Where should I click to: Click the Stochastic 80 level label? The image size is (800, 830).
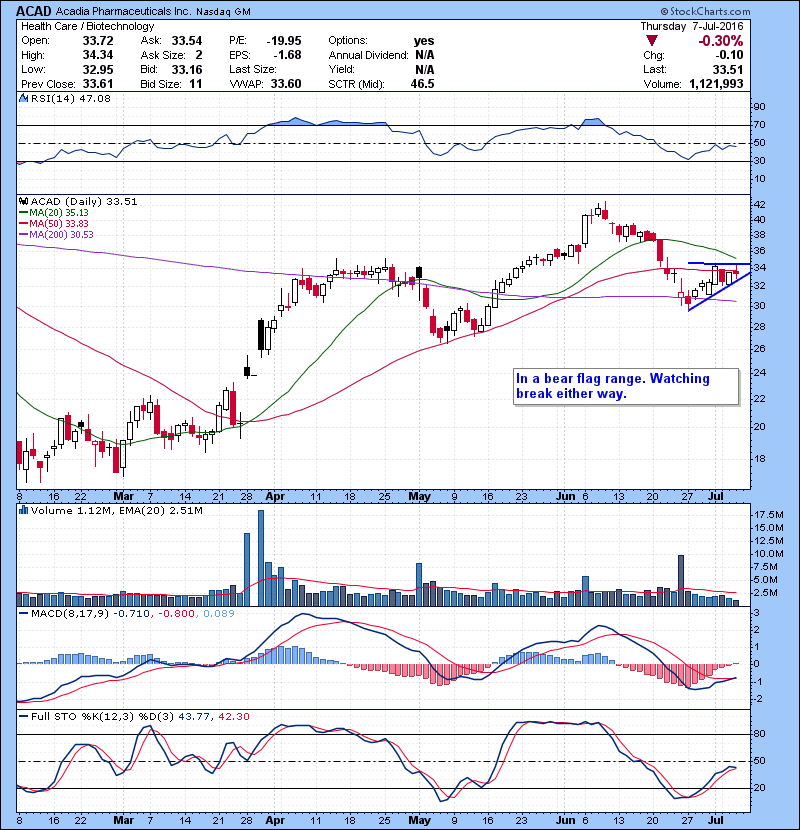point(759,734)
